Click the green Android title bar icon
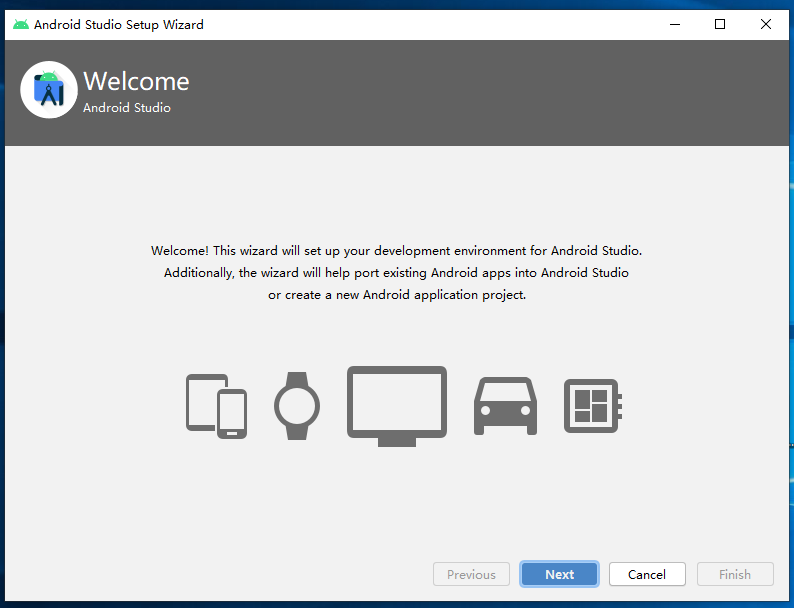 [21, 24]
